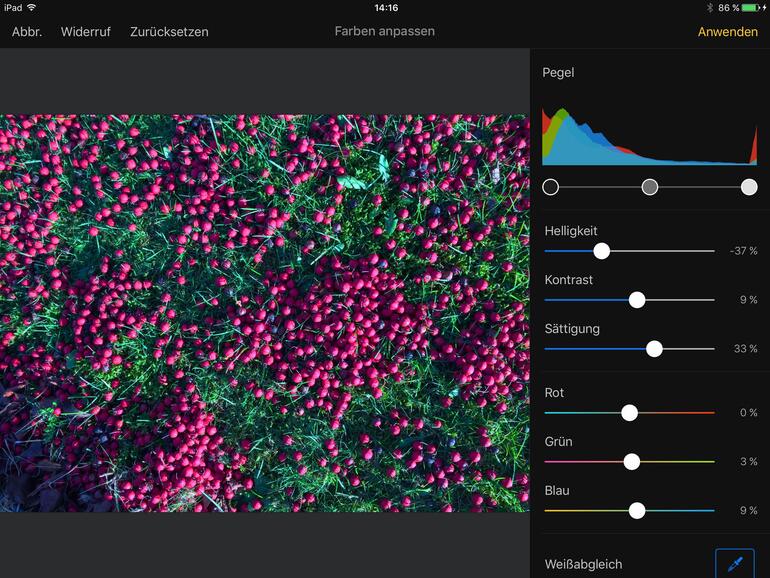Viewport: 770px width, 578px height.
Task: Select the white point levels handle
Action: (749, 187)
